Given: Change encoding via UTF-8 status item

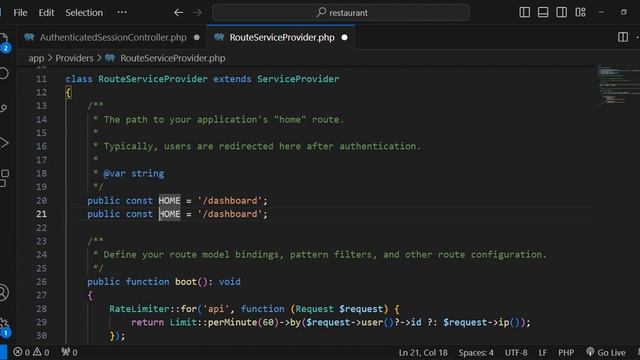Looking at the screenshot, I should pyautogui.click(x=516, y=353).
